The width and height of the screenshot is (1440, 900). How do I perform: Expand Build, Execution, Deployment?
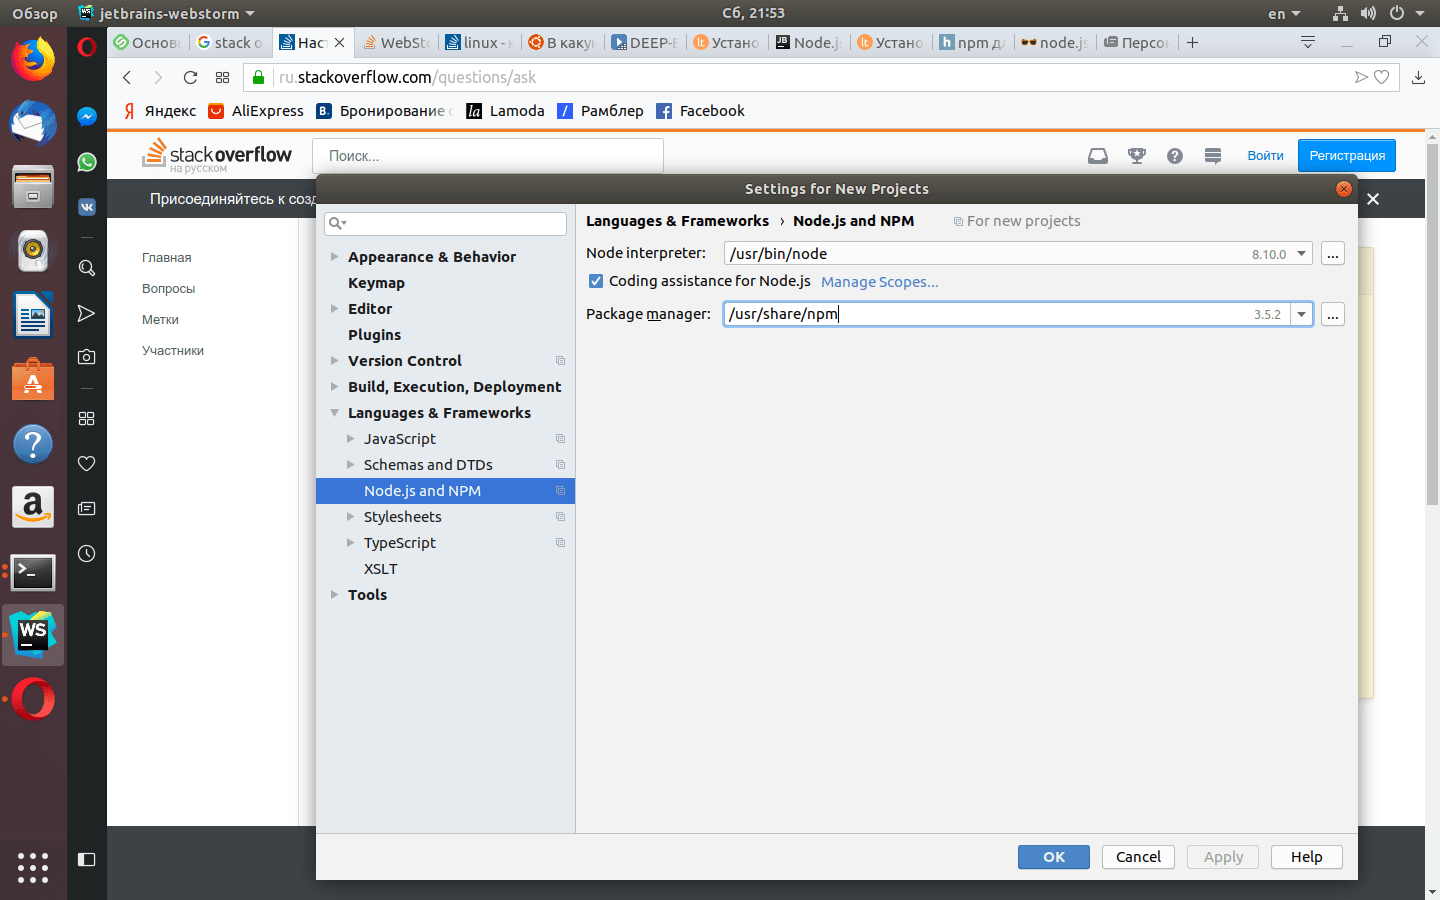334,387
